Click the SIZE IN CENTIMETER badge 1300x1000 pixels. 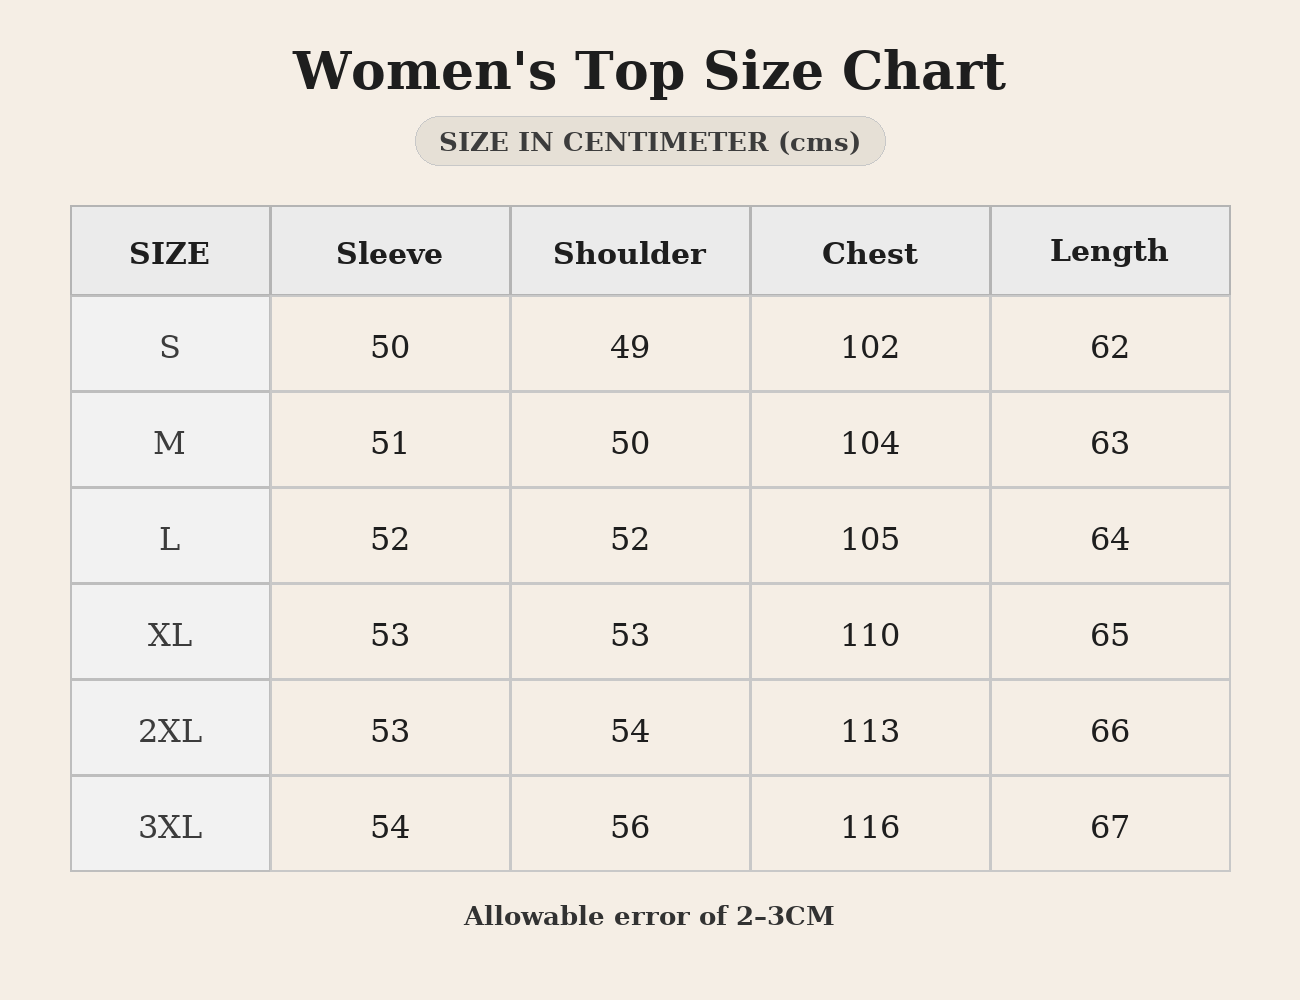(x=650, y=142)
